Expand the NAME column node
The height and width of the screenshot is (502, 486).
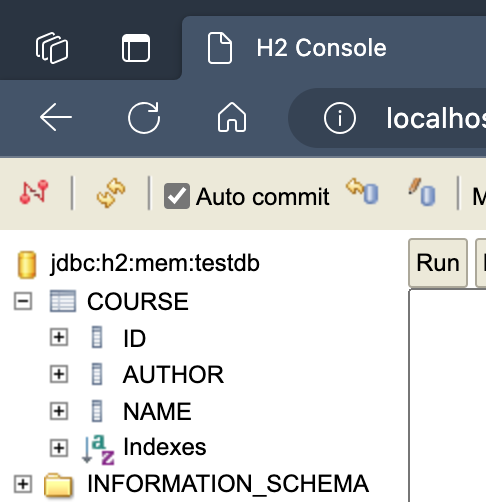[59, 411]
